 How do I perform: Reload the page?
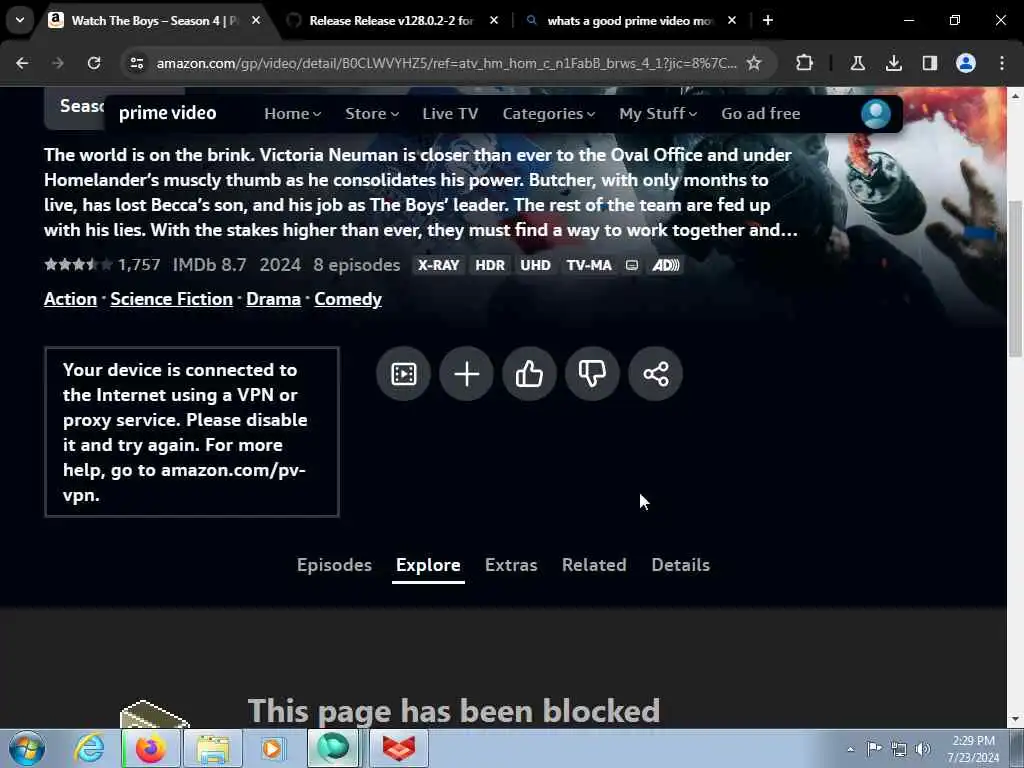point(94,63)
